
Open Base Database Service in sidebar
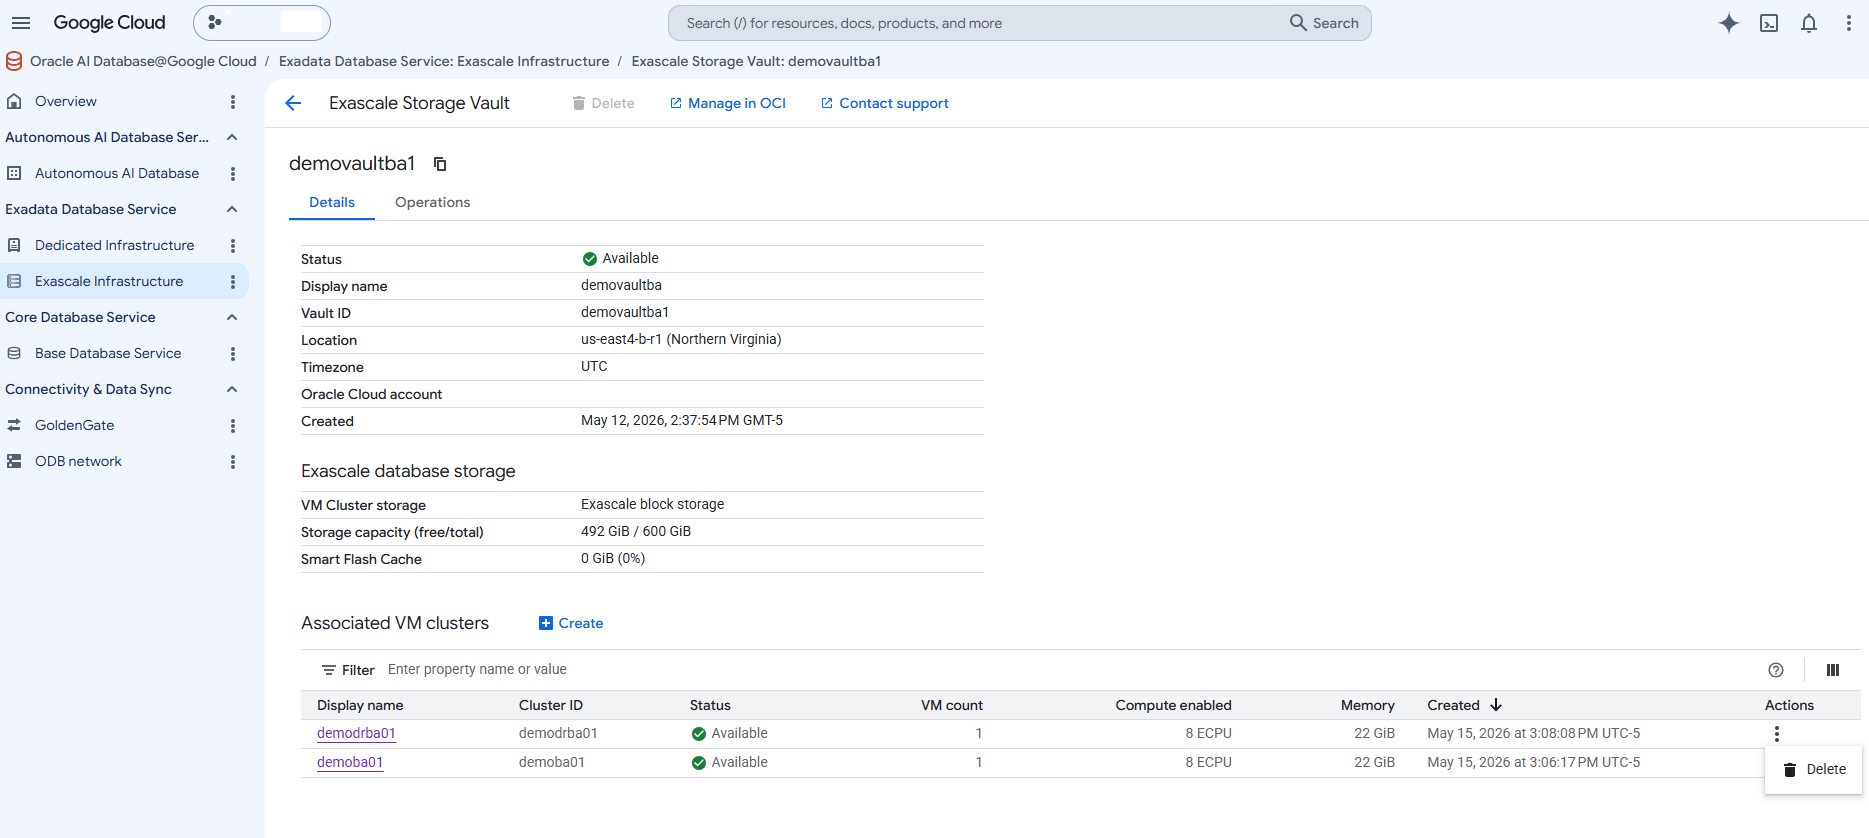tap(108, 353)
